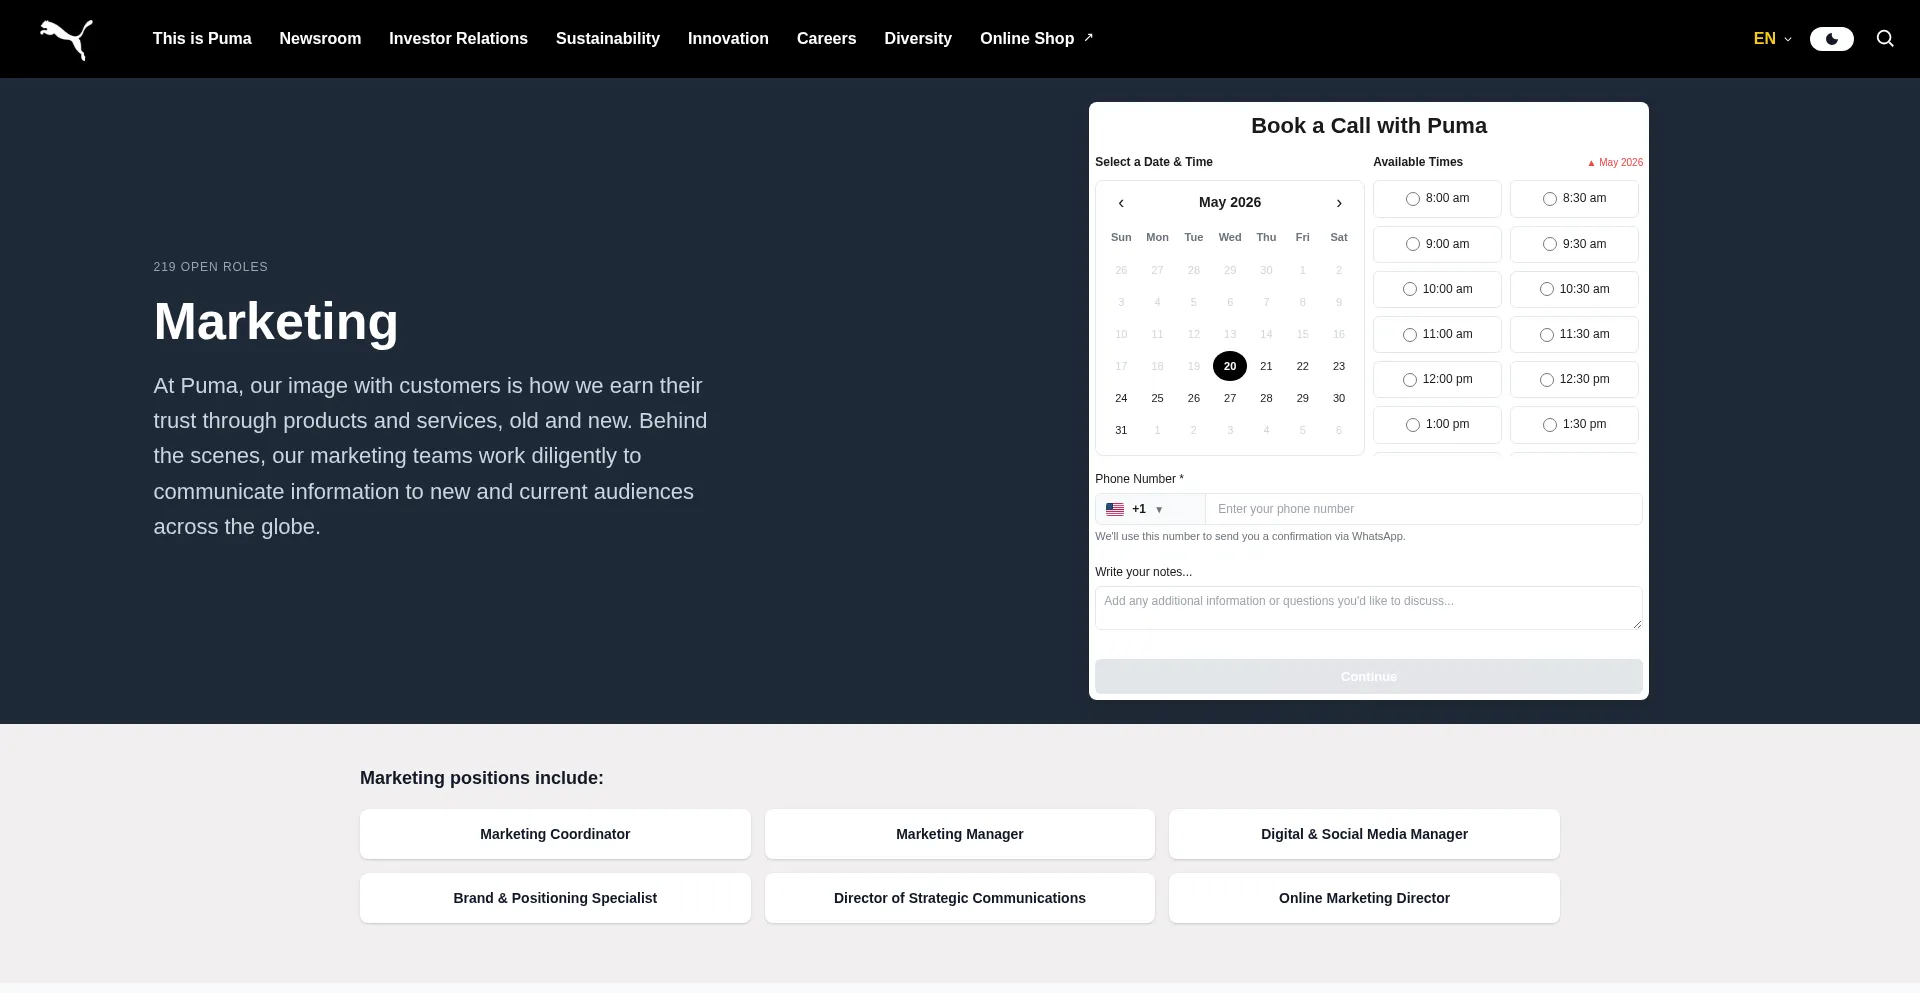The width and height of the screenshot is (1920, 993).
Task: Pick the 12:30 pm time option
Action: click(1574, 379)
